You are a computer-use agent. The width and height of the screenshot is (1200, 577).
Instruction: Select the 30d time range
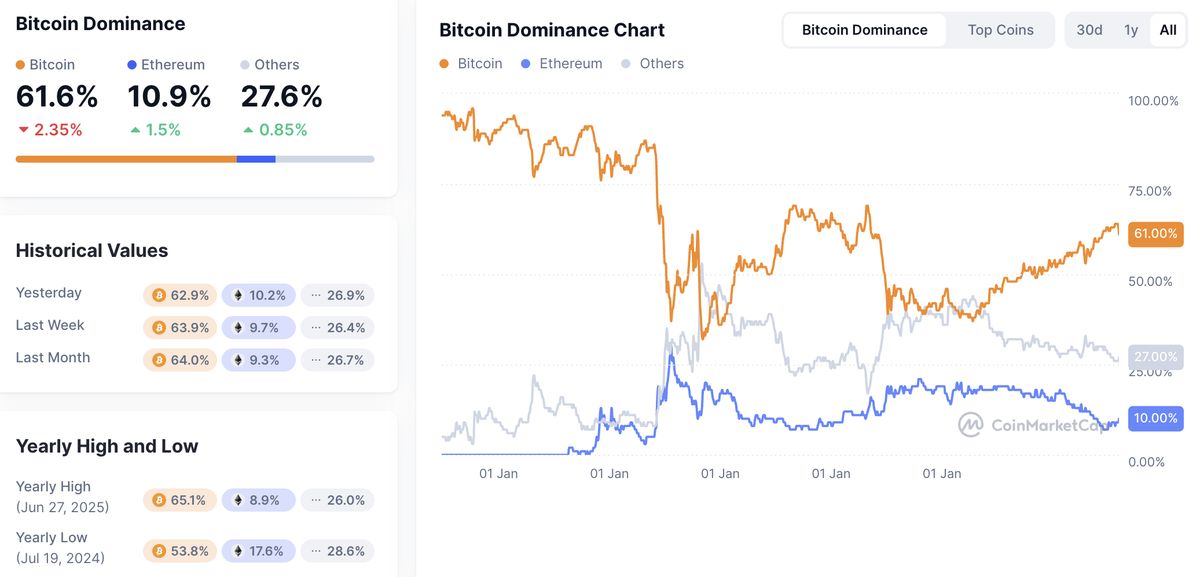[x=1089, y=30]
